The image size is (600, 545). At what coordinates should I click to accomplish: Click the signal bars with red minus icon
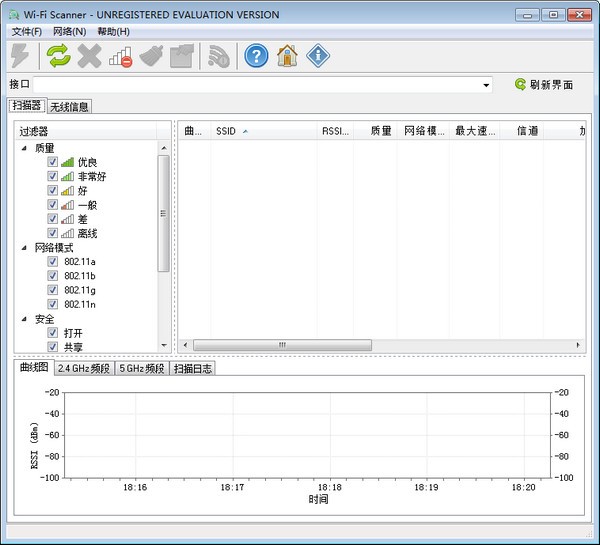[120, 56]
